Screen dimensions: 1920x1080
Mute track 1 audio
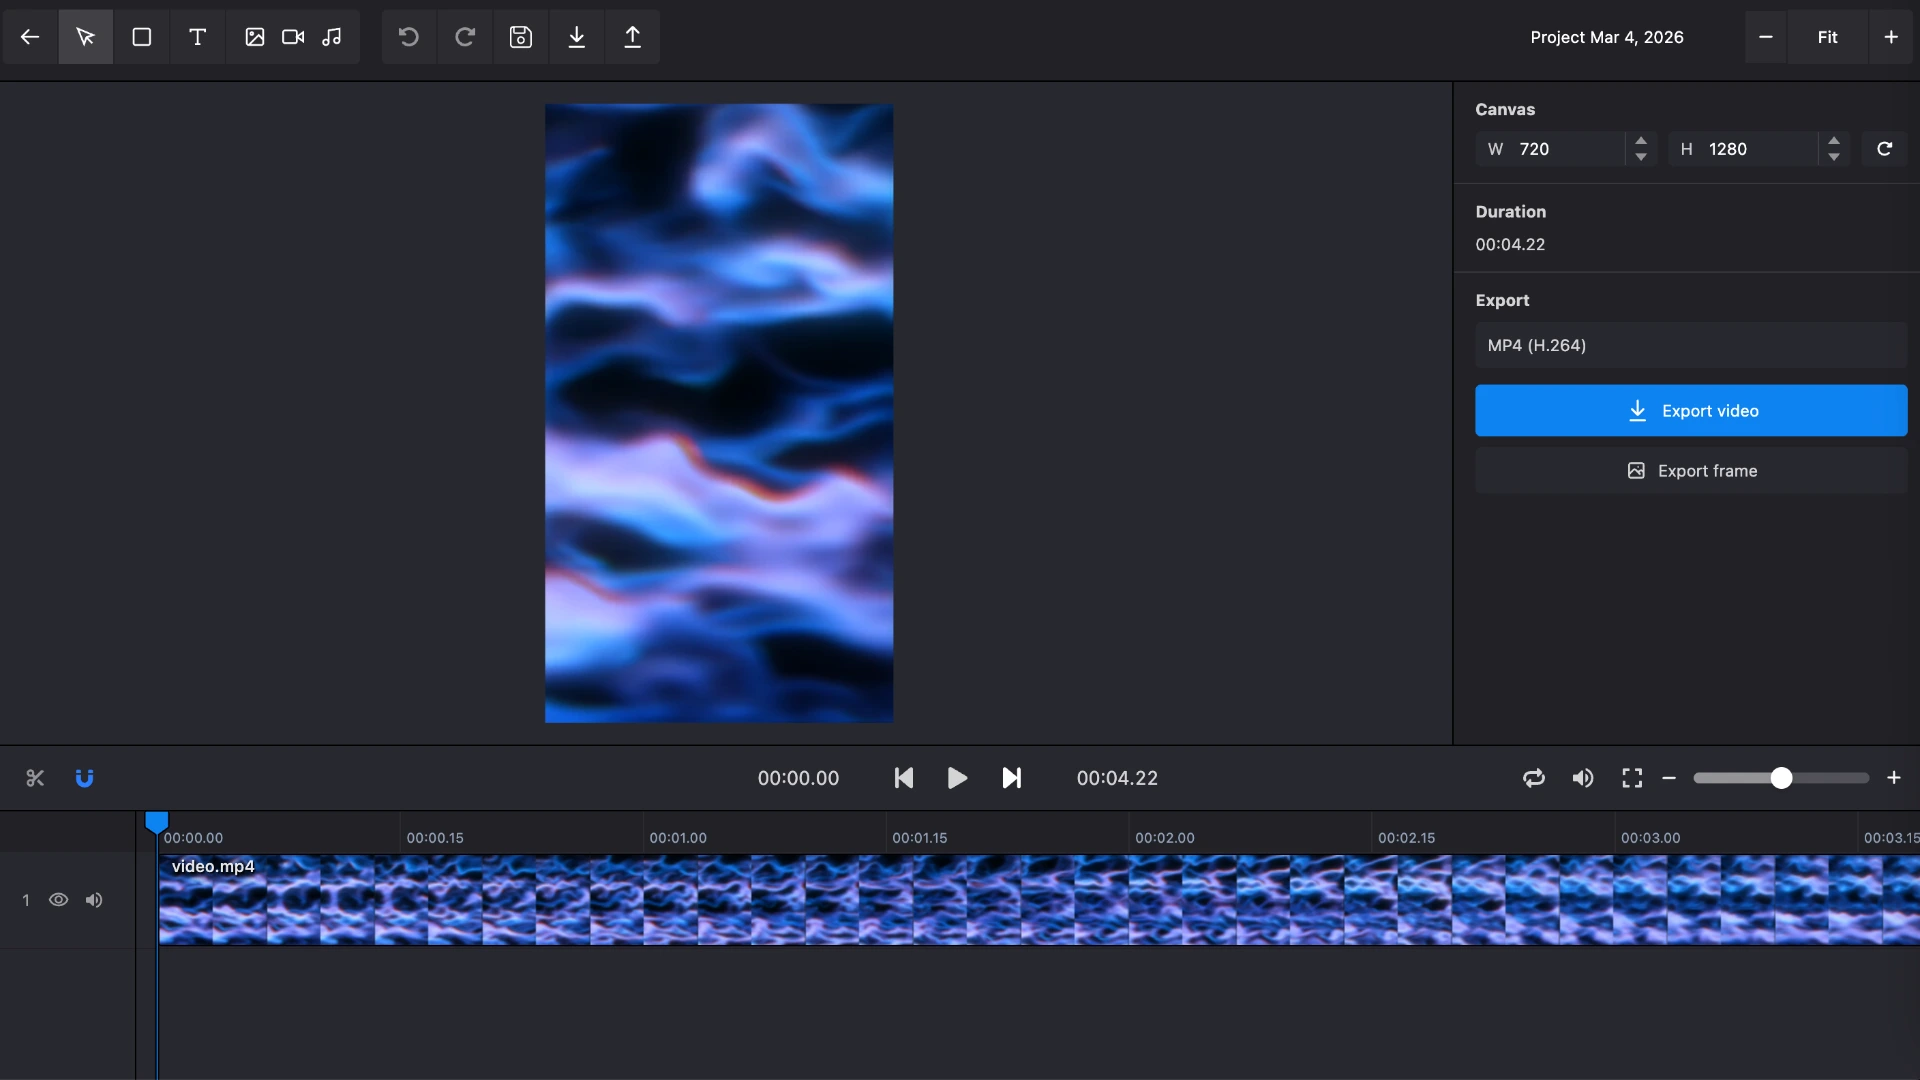(94, 900)
